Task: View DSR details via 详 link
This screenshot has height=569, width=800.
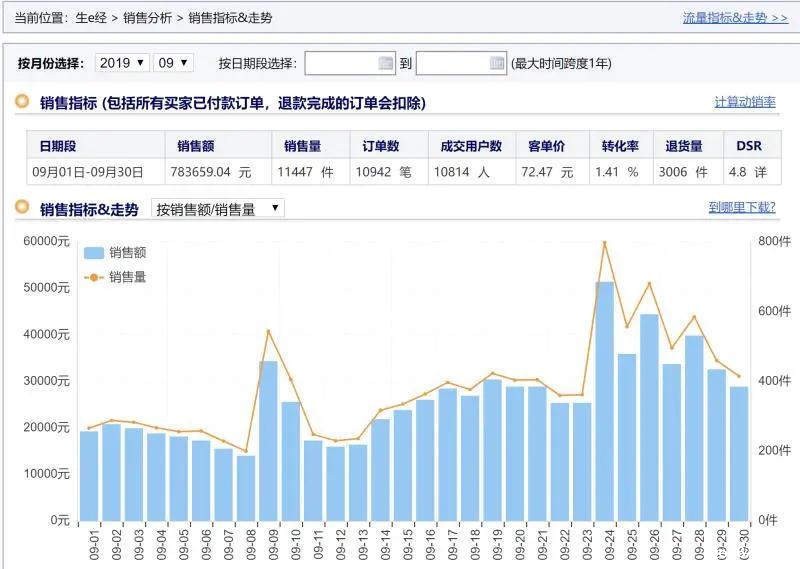Action: pos(760,172)
